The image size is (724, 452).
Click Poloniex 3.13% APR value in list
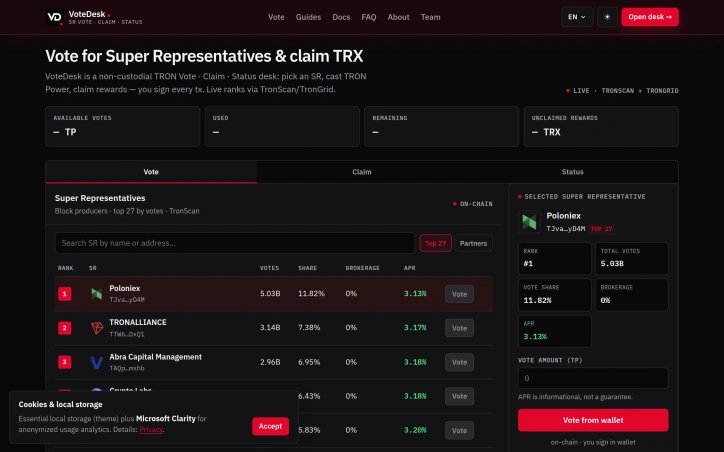[415, 294]
